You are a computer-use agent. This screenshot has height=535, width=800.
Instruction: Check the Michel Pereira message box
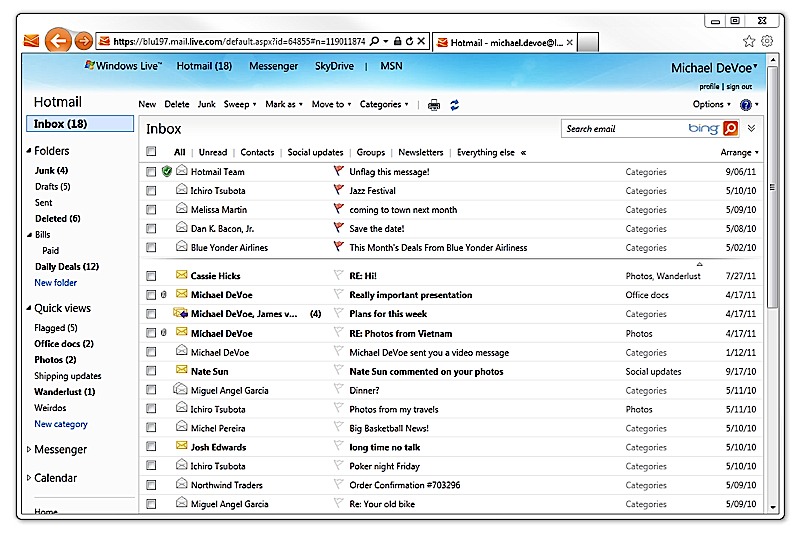151,428
